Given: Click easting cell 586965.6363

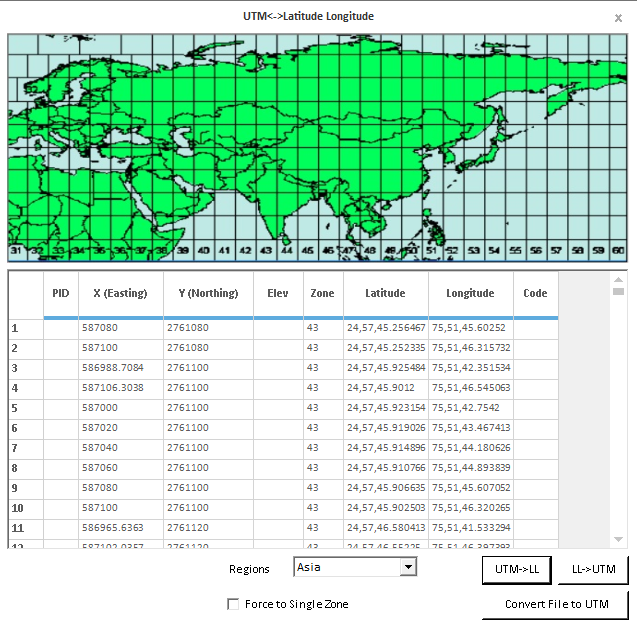Looking at the screenshot, I should (121, 528).
